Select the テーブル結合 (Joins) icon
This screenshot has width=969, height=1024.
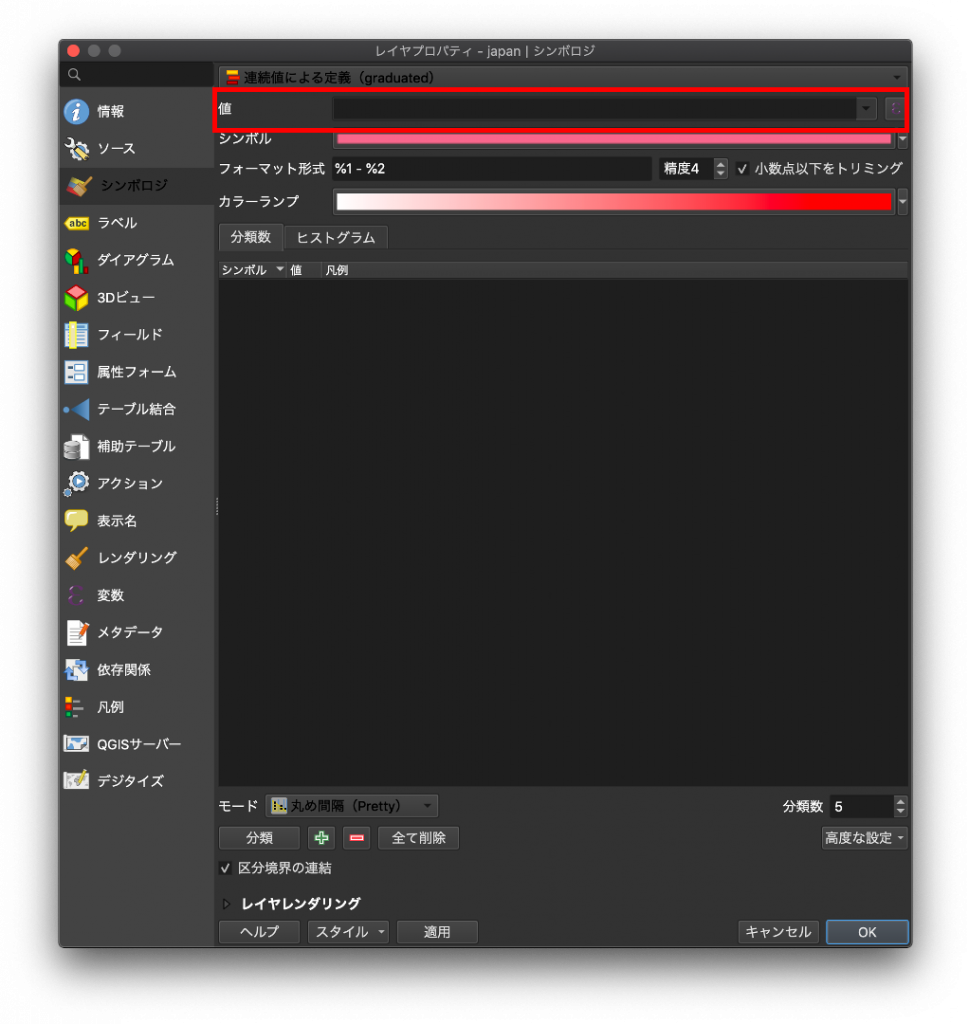[76, 409]
